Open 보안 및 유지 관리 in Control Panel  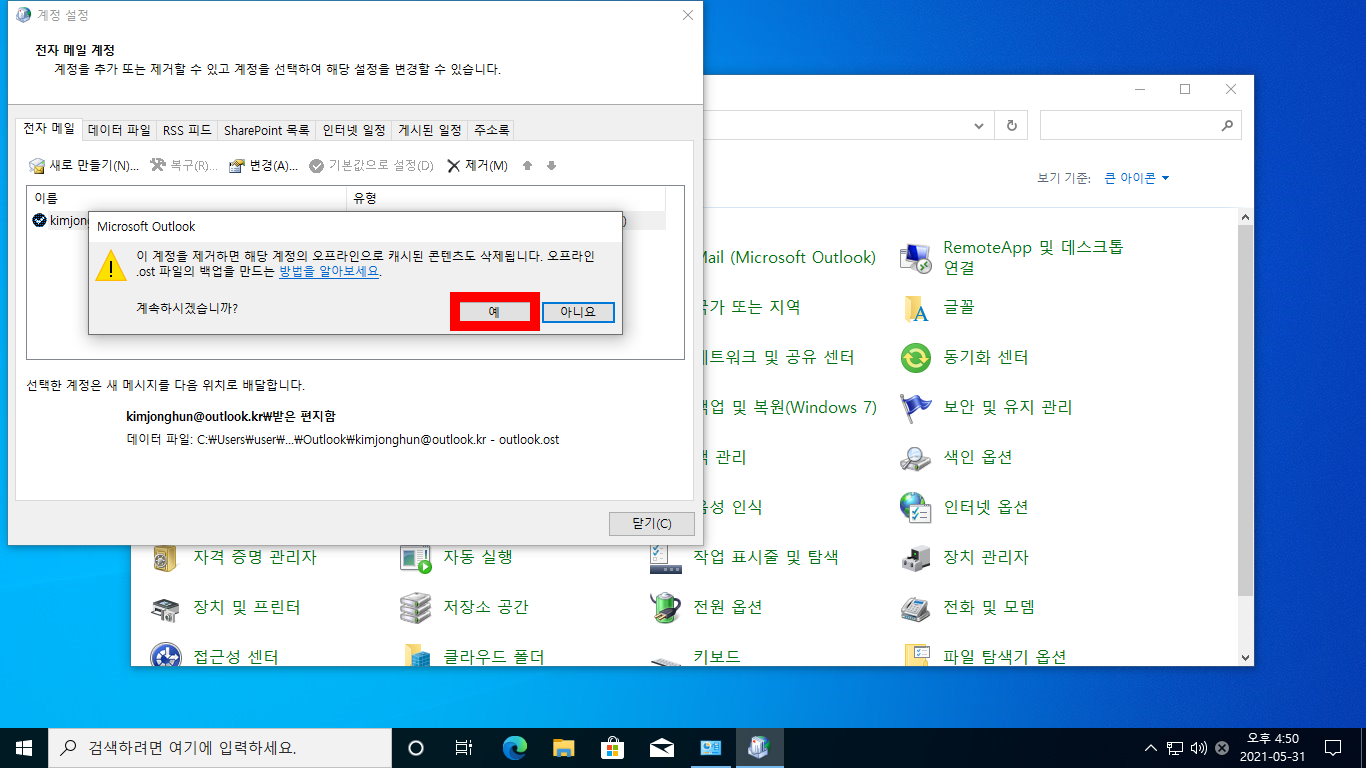tap(986, 407)
